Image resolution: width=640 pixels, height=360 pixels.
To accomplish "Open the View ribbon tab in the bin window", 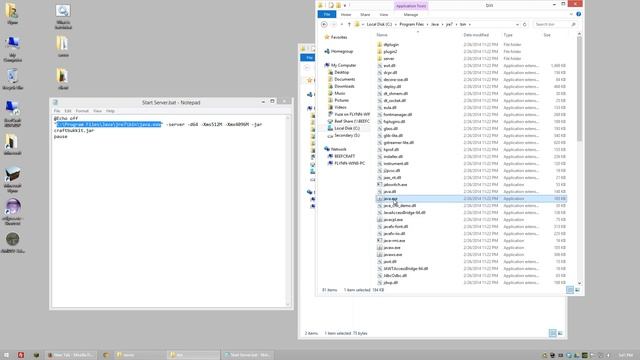I will pos(384,15).
